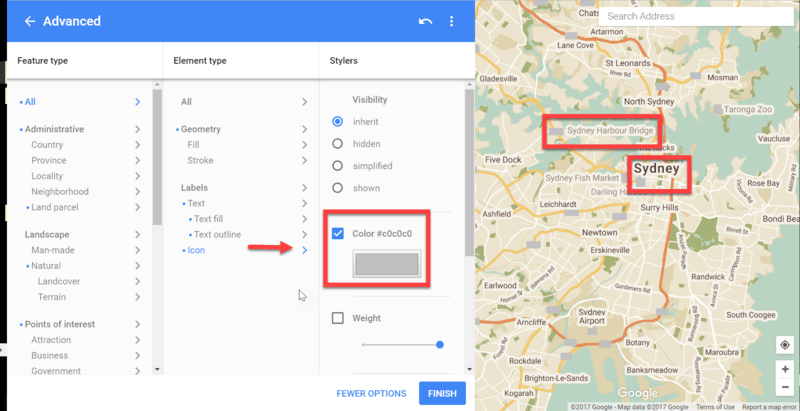Select Government feature type
Viewport: 800px width, 411px height.
[x=56, y=371]
